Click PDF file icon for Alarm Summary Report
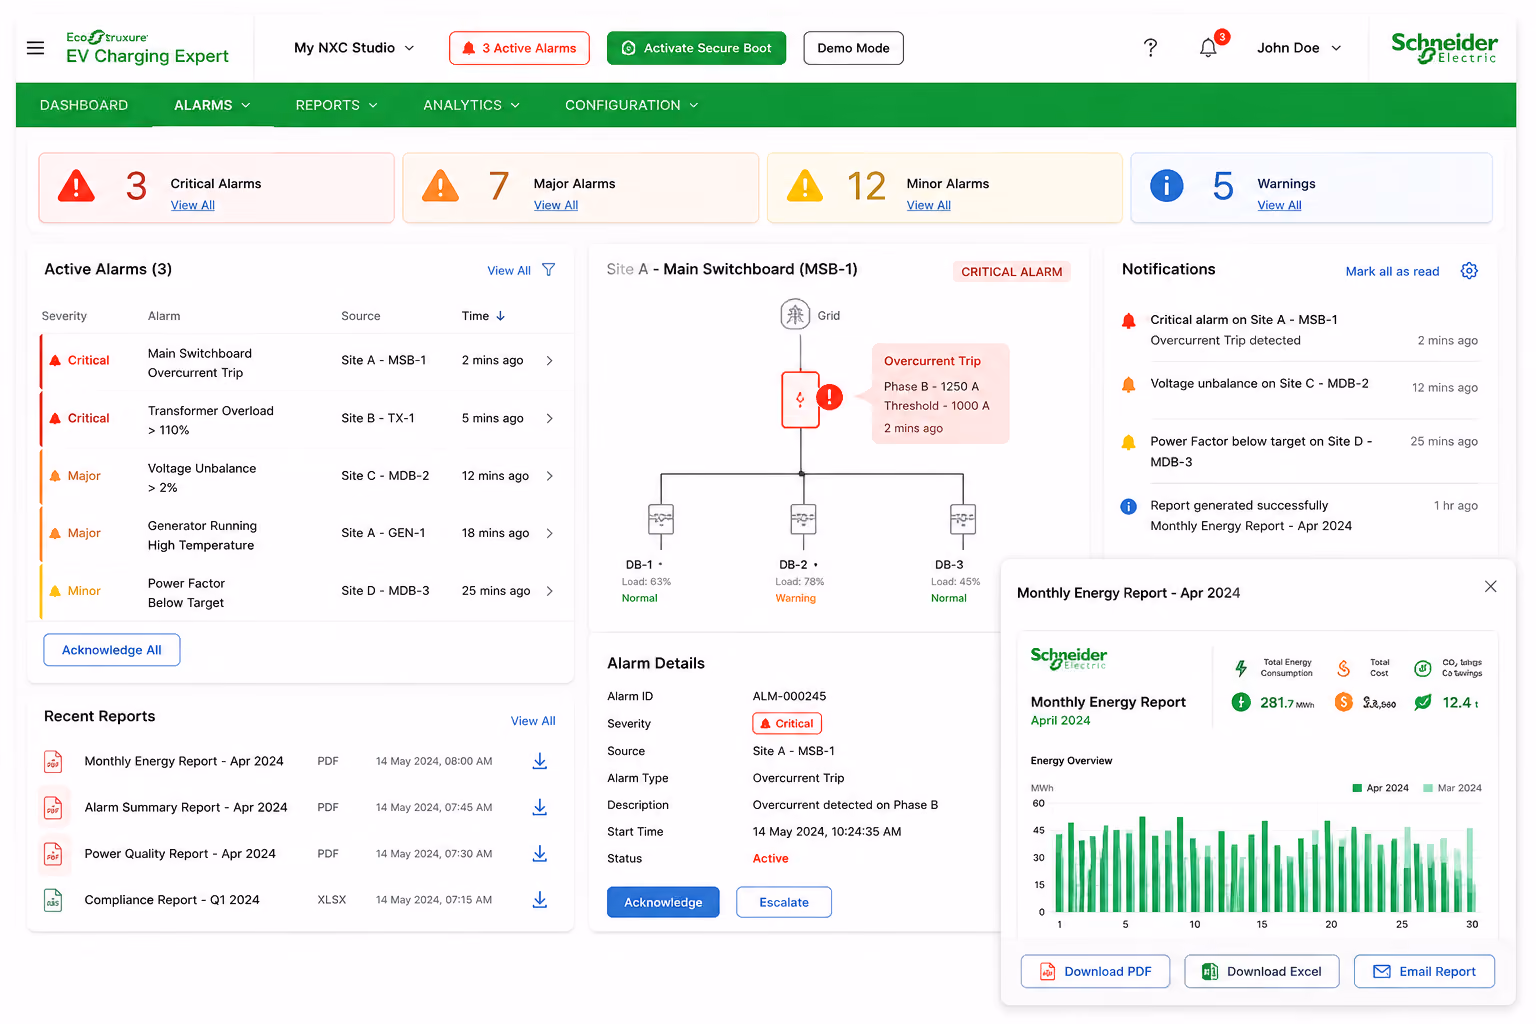This screenshot has width=1536, height=1024. pyautogui.click(x=53, y=807)
